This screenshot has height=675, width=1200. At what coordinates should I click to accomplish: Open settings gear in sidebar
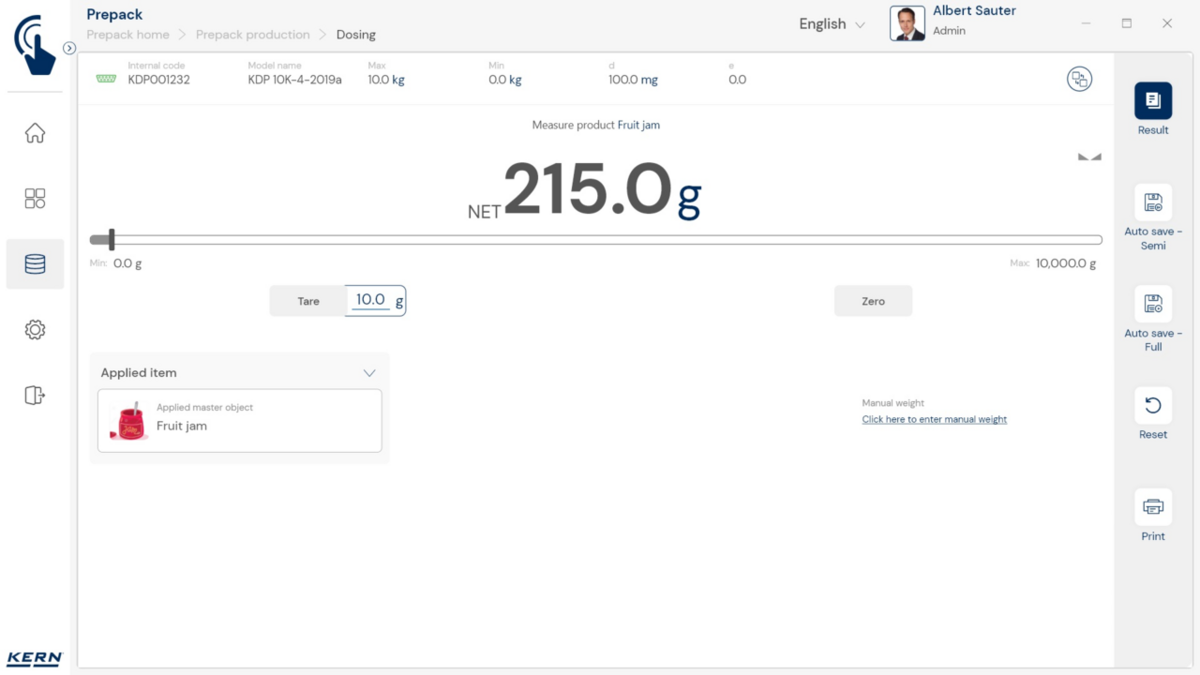coord(35,330)
